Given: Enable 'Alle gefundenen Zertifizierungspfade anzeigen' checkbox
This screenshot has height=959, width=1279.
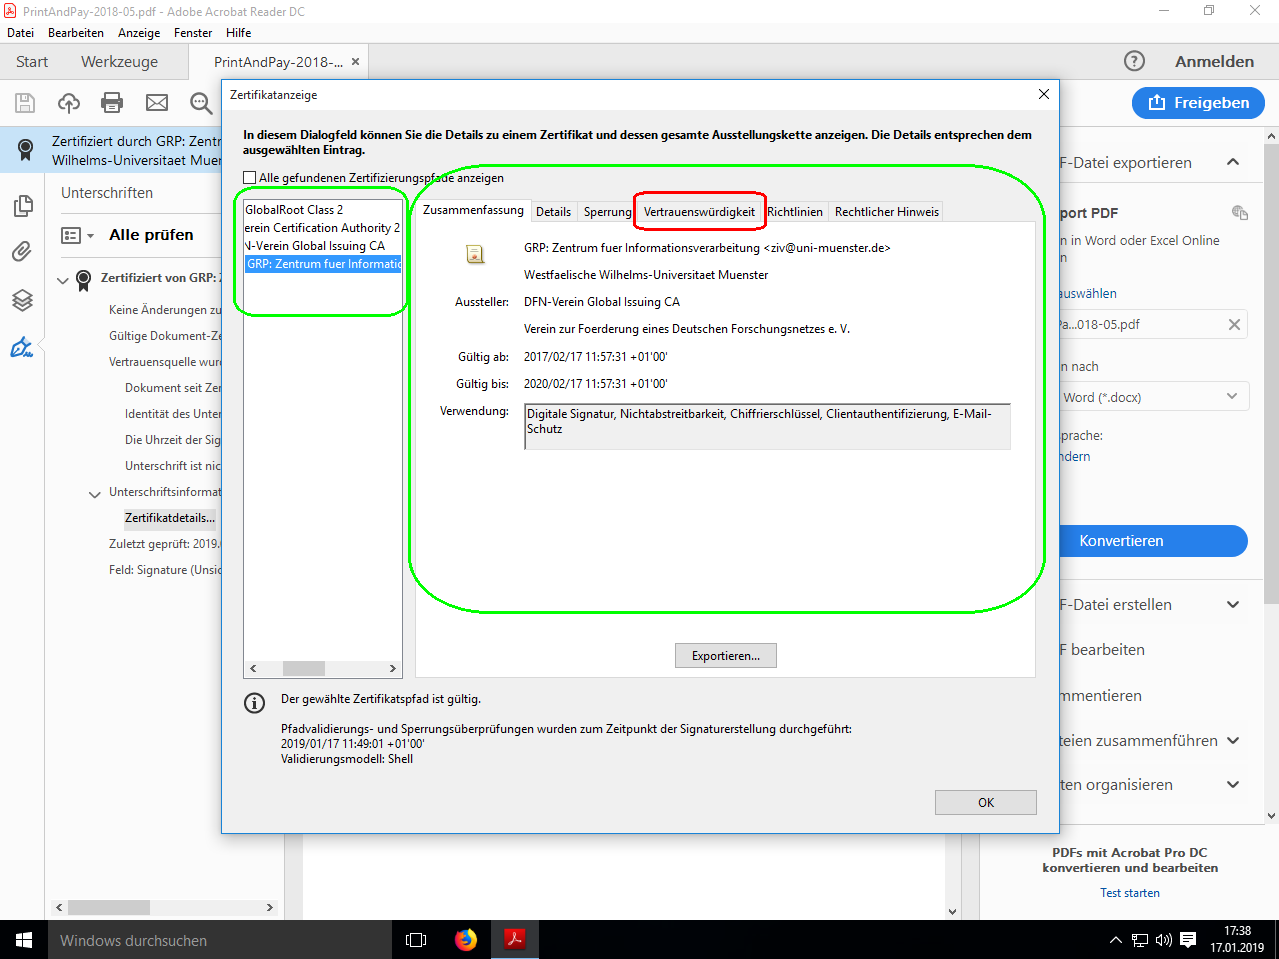Looking at the screenshot, I should (x=250, y=178).
